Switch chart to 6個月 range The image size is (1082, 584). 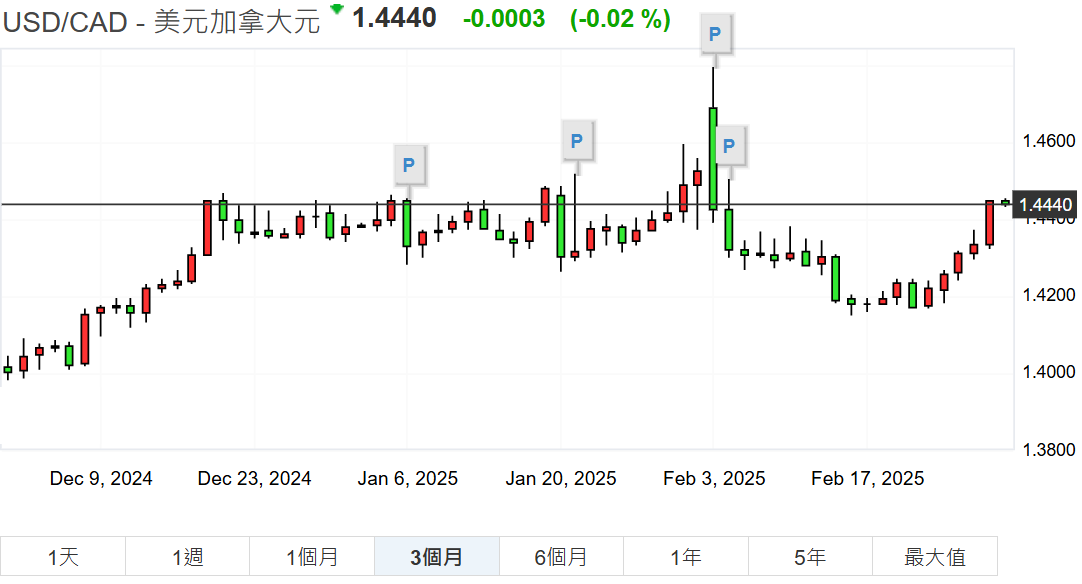pos(561,556)
